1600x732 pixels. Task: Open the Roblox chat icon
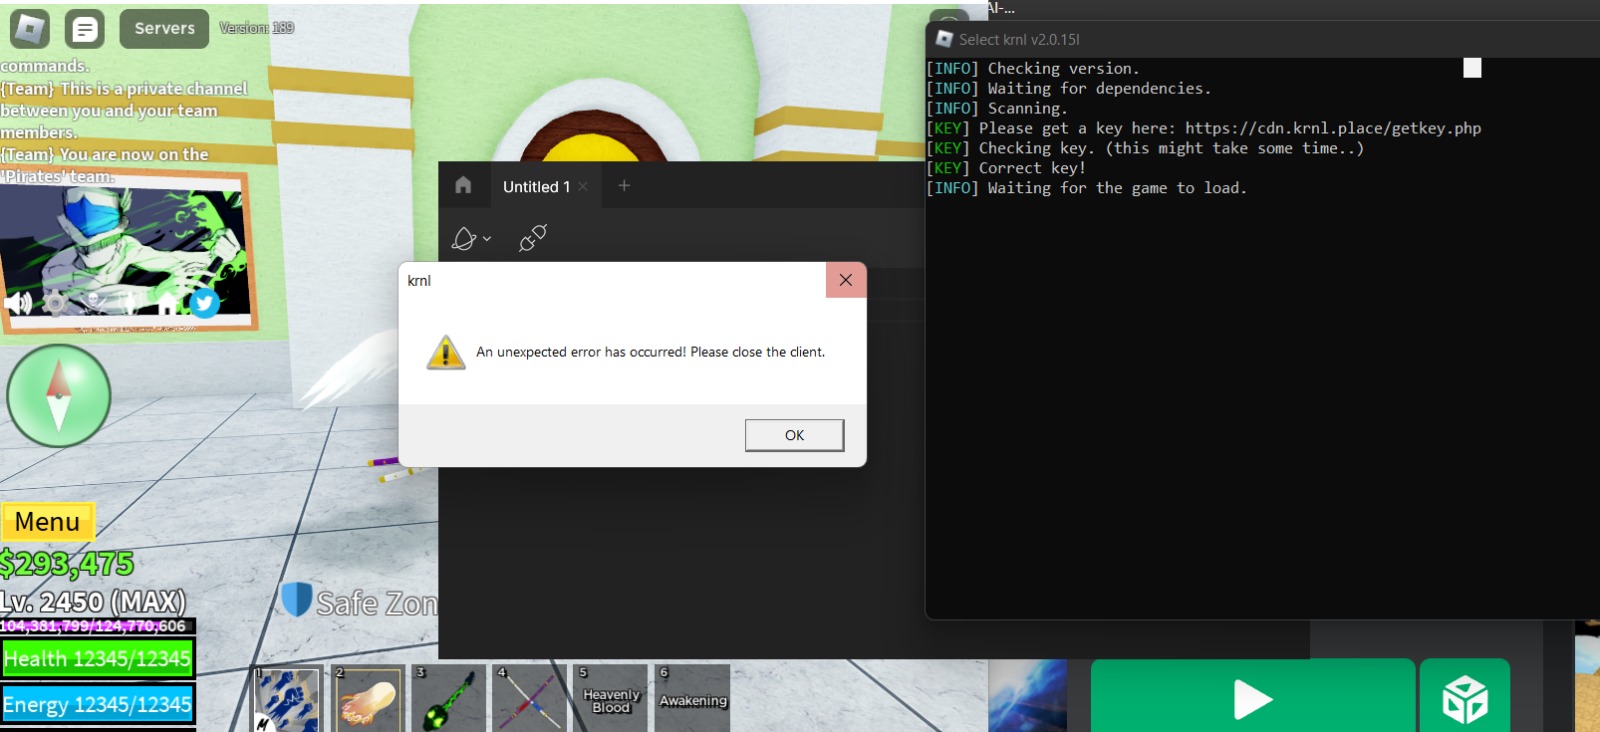[x=85, y=29]
